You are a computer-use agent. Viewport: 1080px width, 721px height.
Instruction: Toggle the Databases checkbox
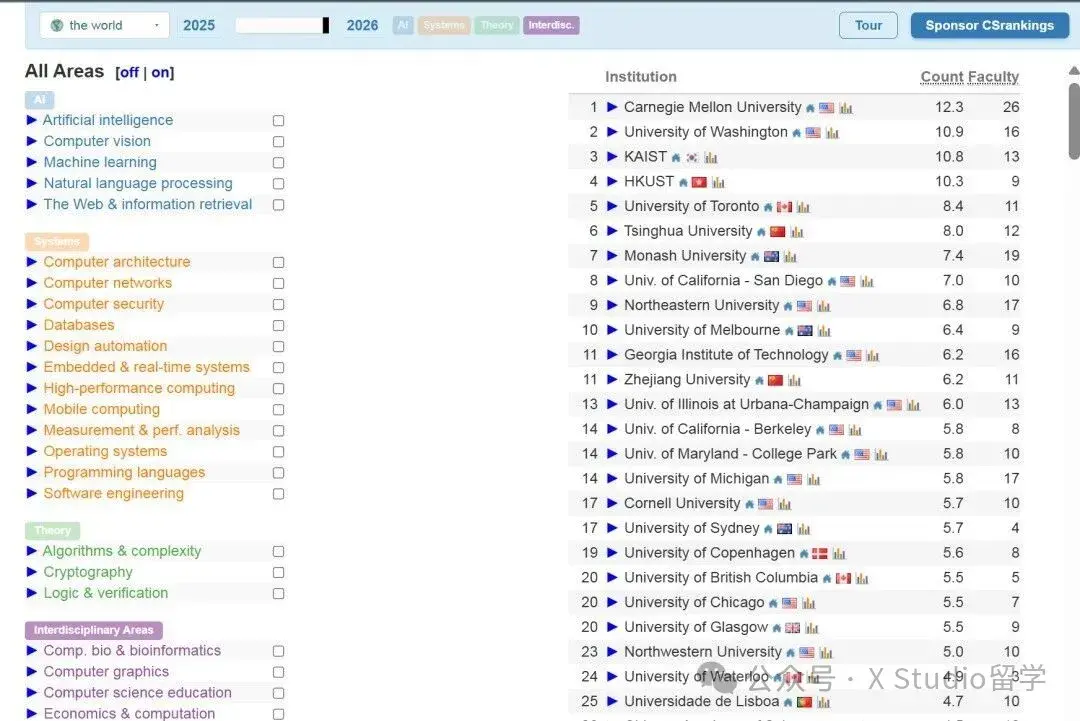[278, 325]
